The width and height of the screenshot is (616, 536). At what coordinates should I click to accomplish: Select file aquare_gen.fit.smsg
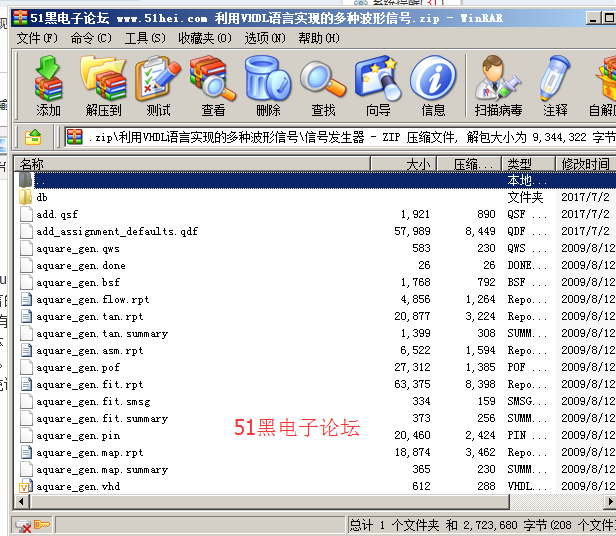pos(93,402)
